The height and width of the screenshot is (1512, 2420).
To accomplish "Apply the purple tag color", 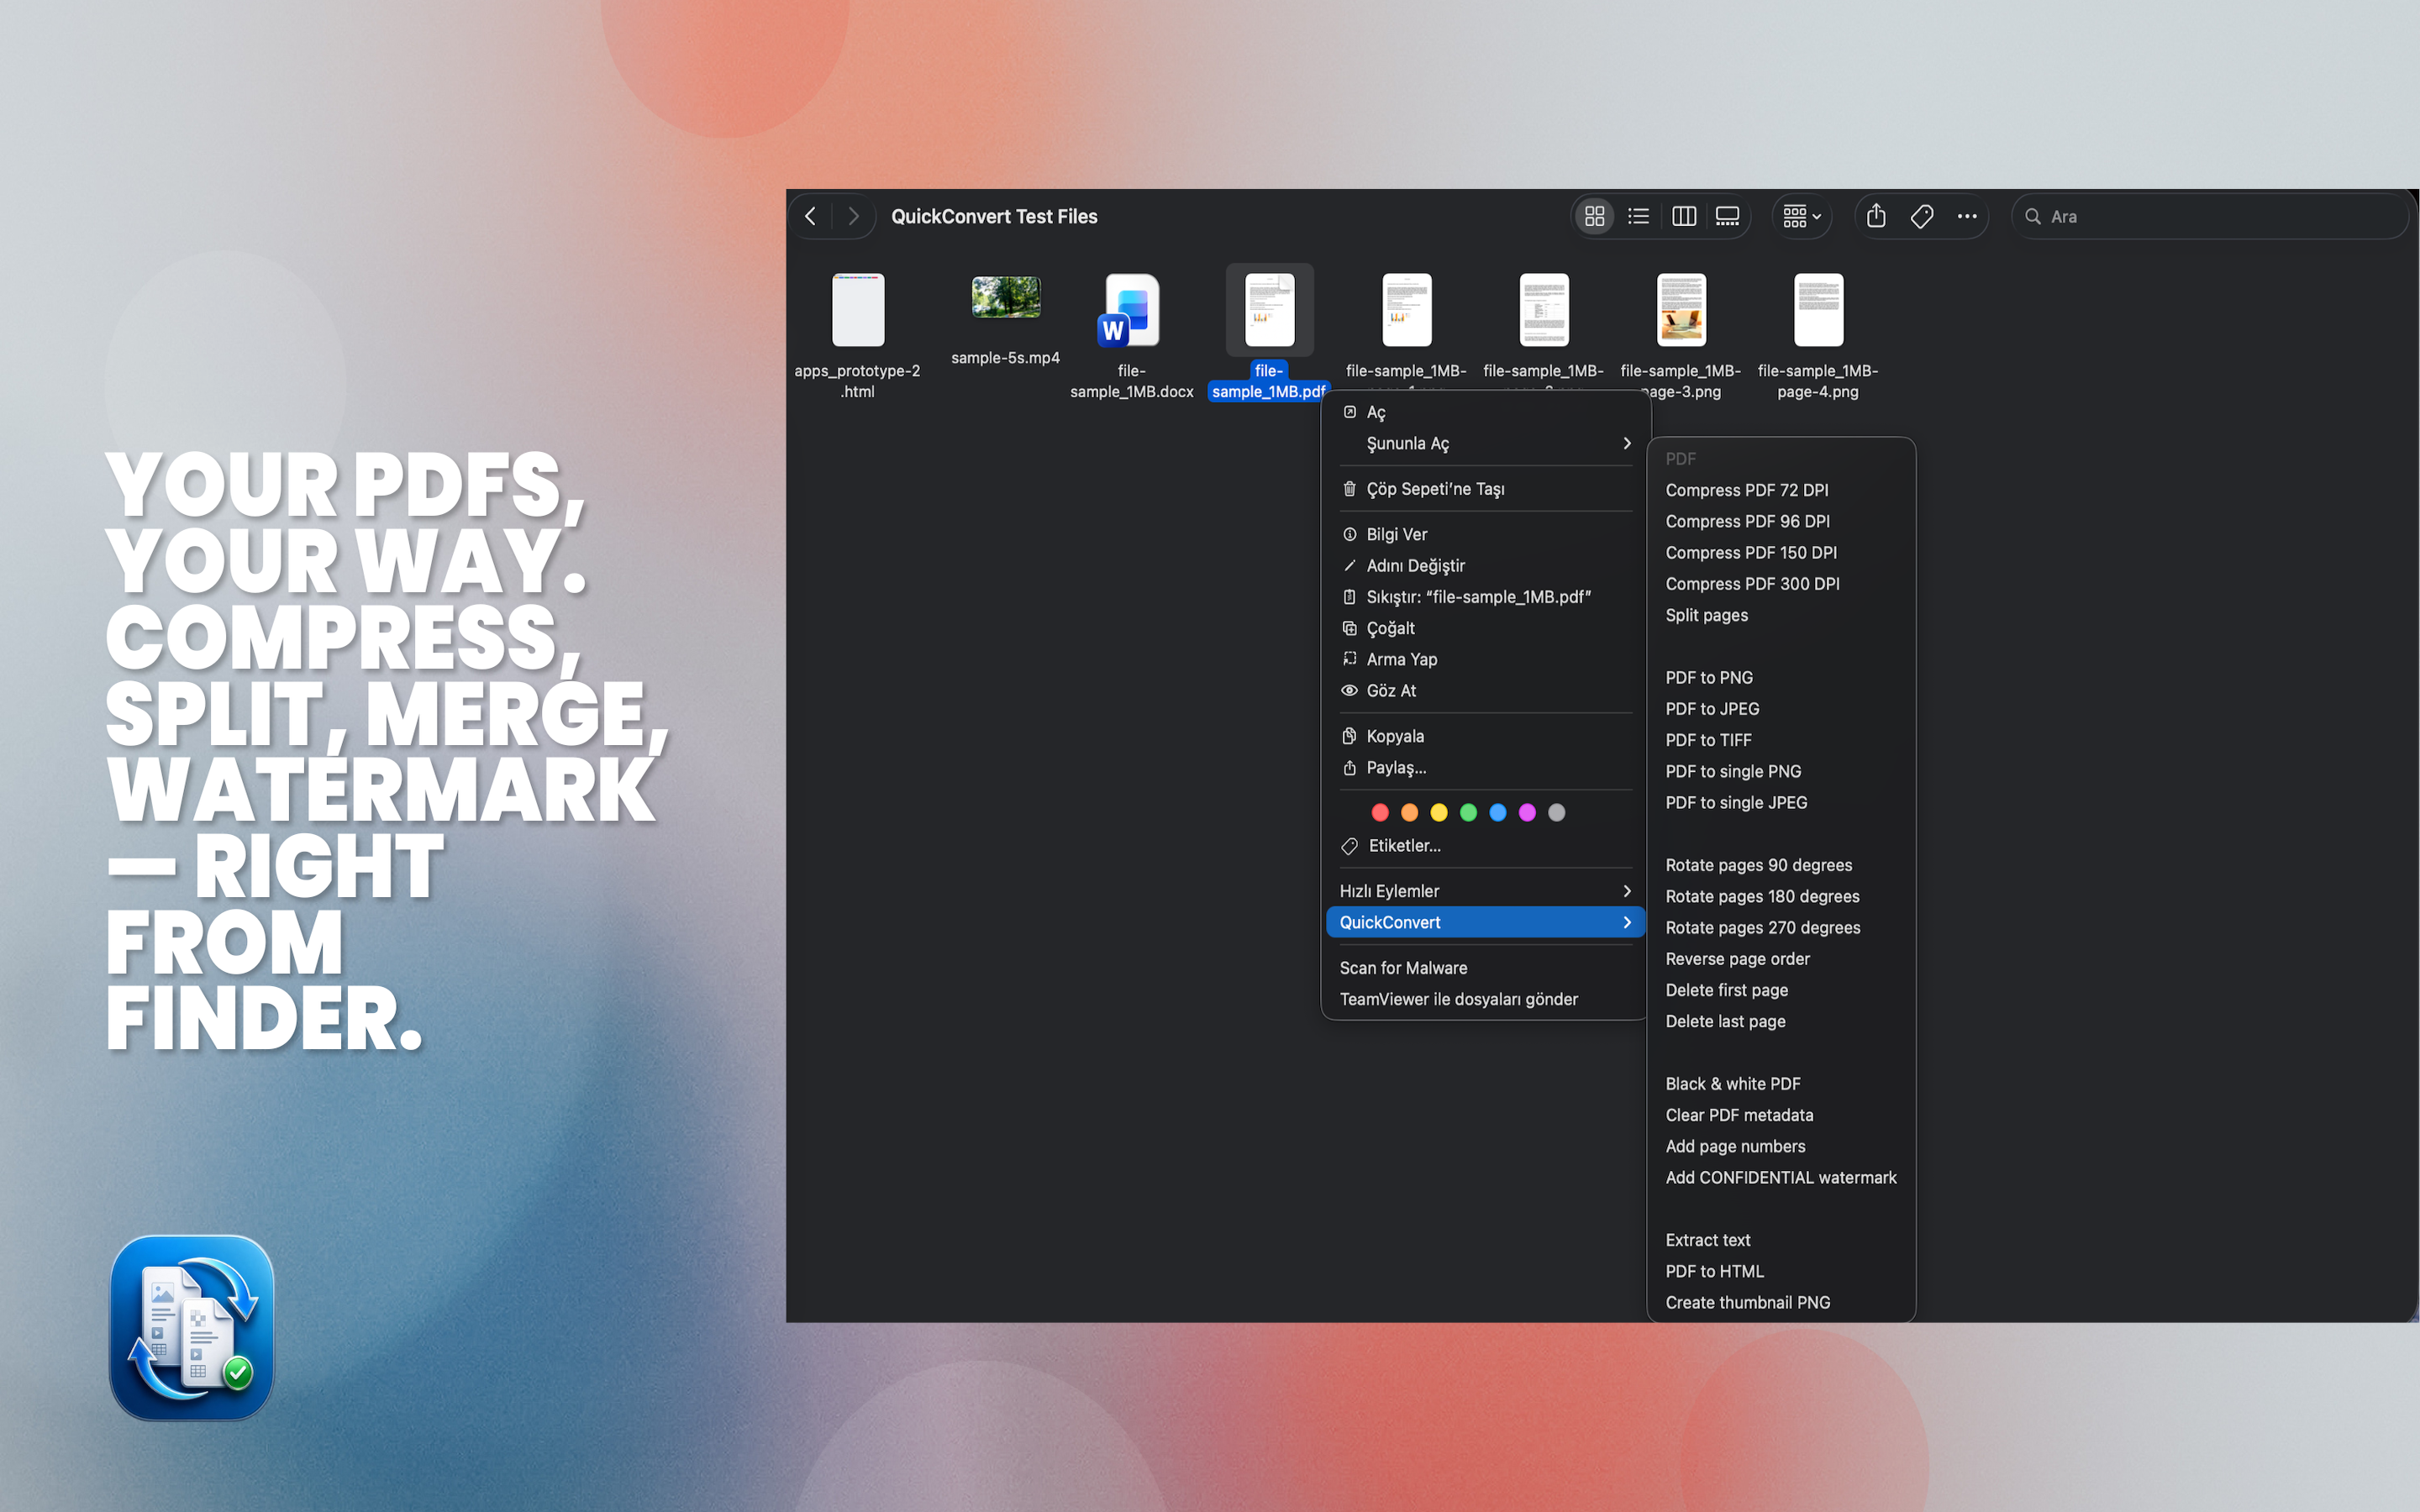I will 1527,812.
